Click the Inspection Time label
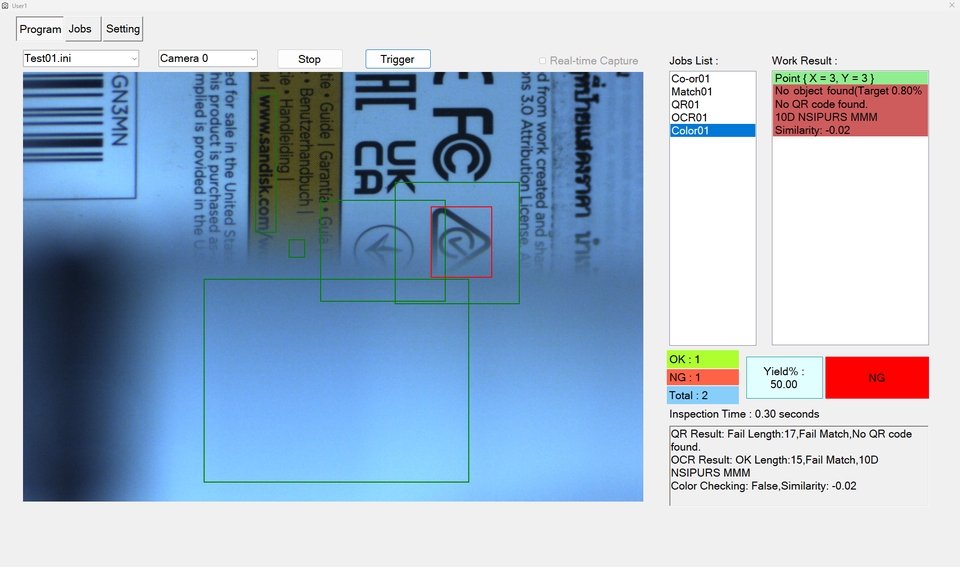960x567 pixels. pos(744,414)
